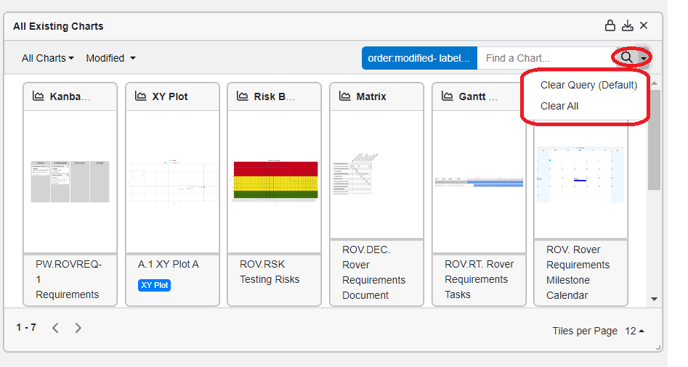Click the download icon in panel header

pyautogui.click(x=627, y=25)
